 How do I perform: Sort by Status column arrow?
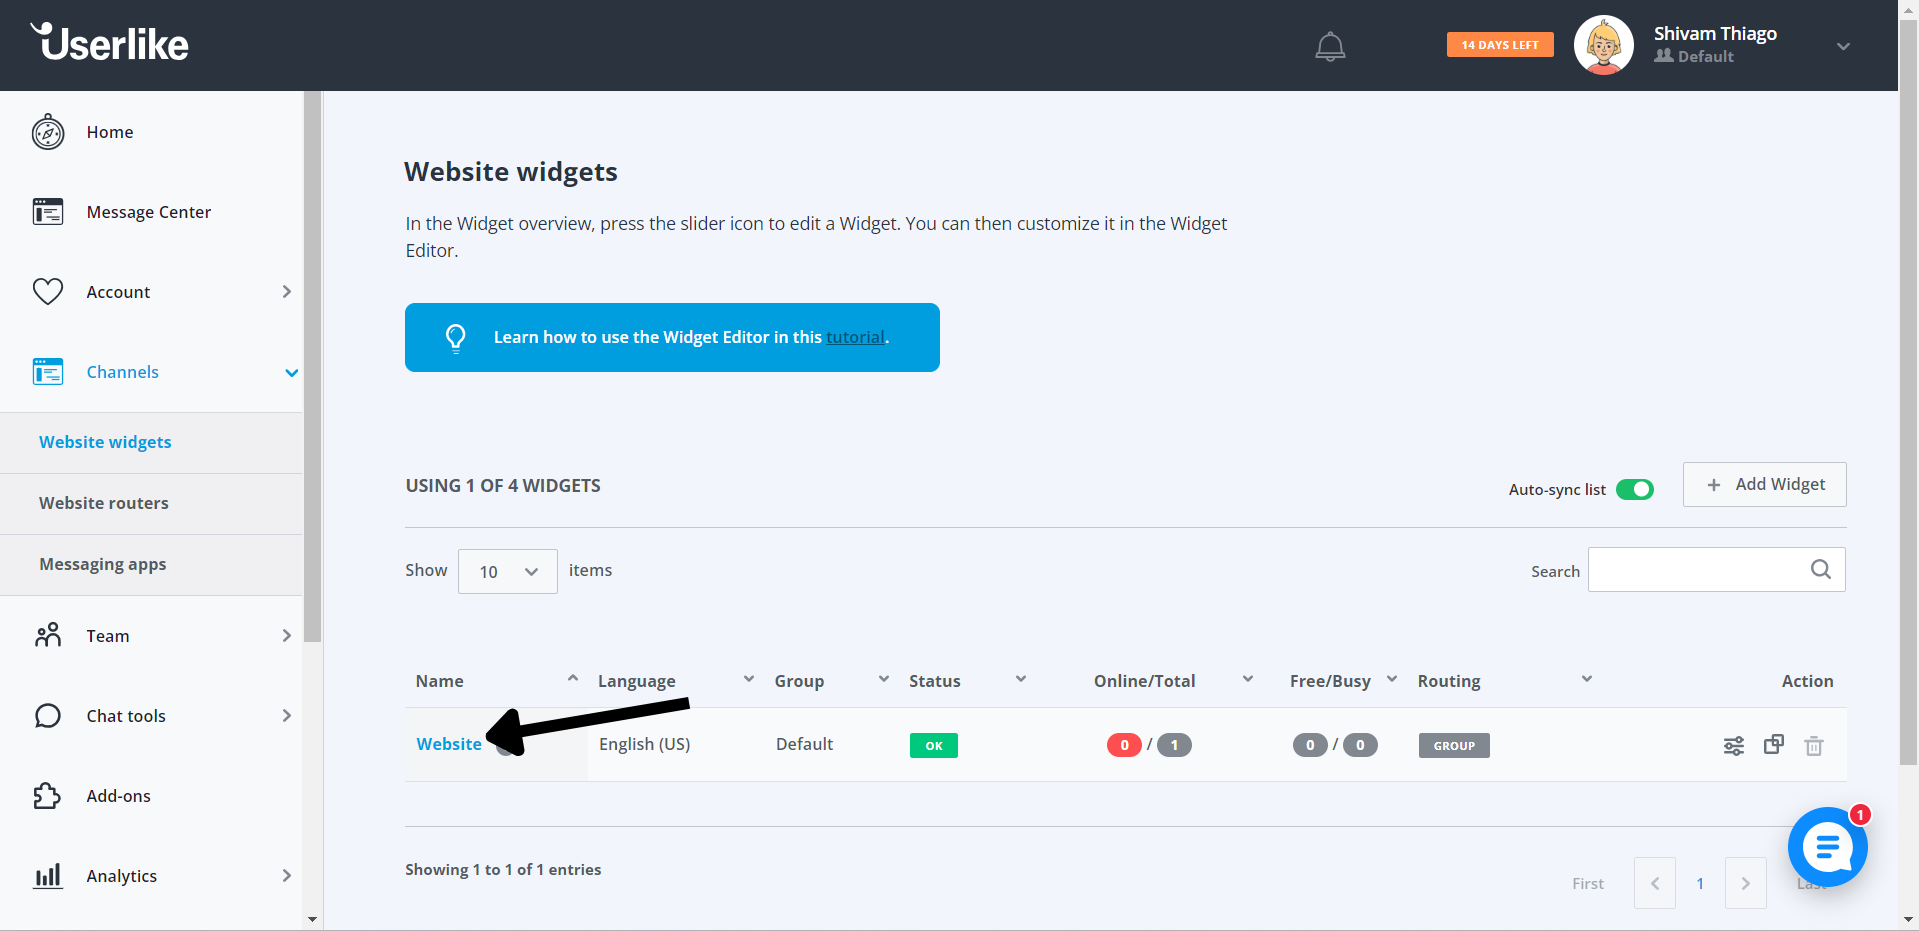[x=1021, y=679]
